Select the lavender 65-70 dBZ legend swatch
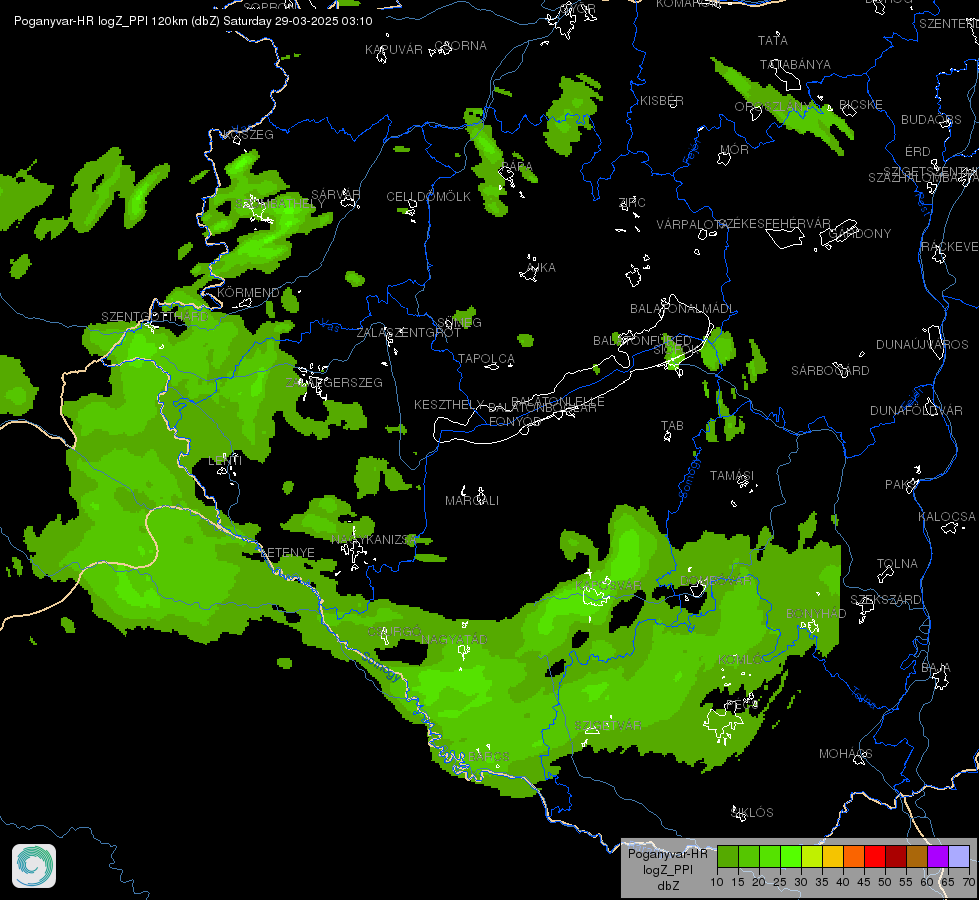The image size is (979, 900). pos(959,856)
